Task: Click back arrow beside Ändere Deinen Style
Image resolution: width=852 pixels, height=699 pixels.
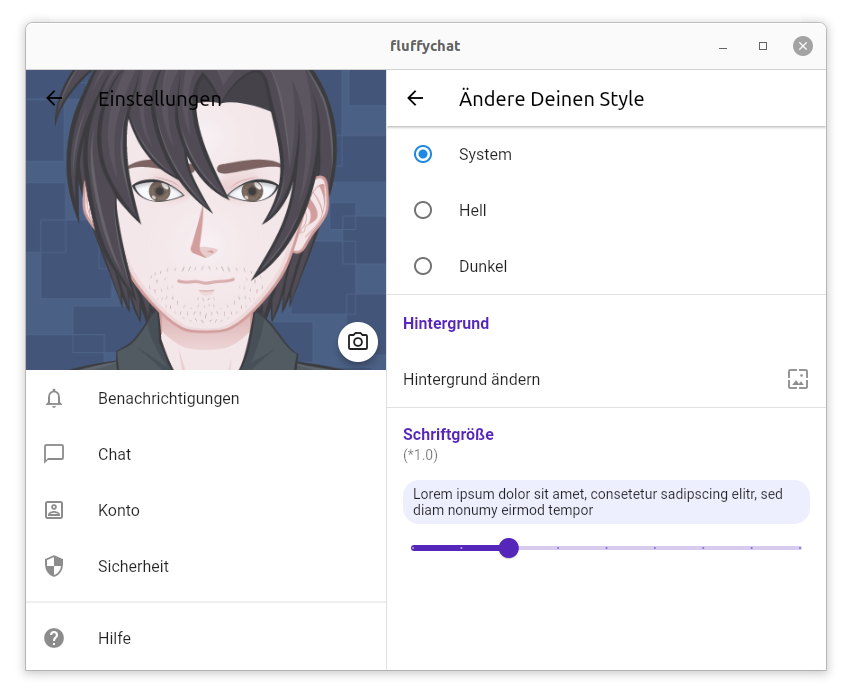Action: [x=415, y=98]
